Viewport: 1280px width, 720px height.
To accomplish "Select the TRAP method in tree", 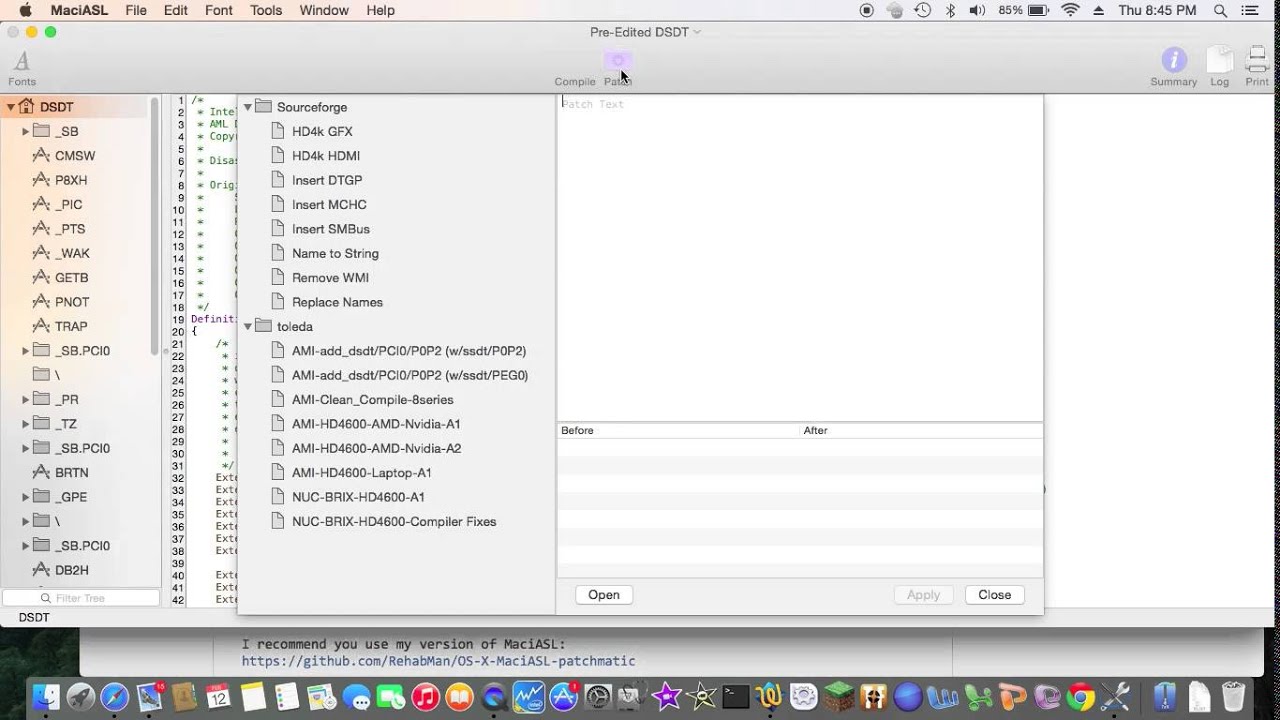I will coord(71,326).
